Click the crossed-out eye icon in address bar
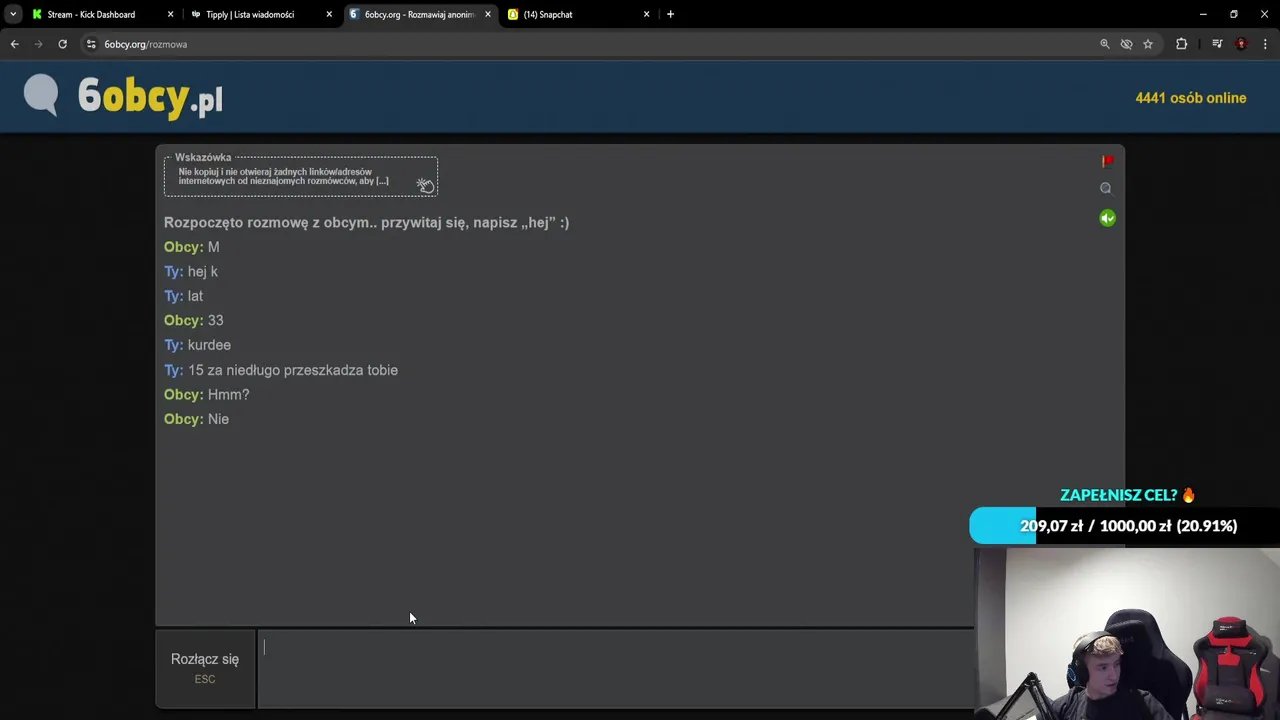Image resolution: width=1280 pixels, height=720 pixels. (1126, 44)
